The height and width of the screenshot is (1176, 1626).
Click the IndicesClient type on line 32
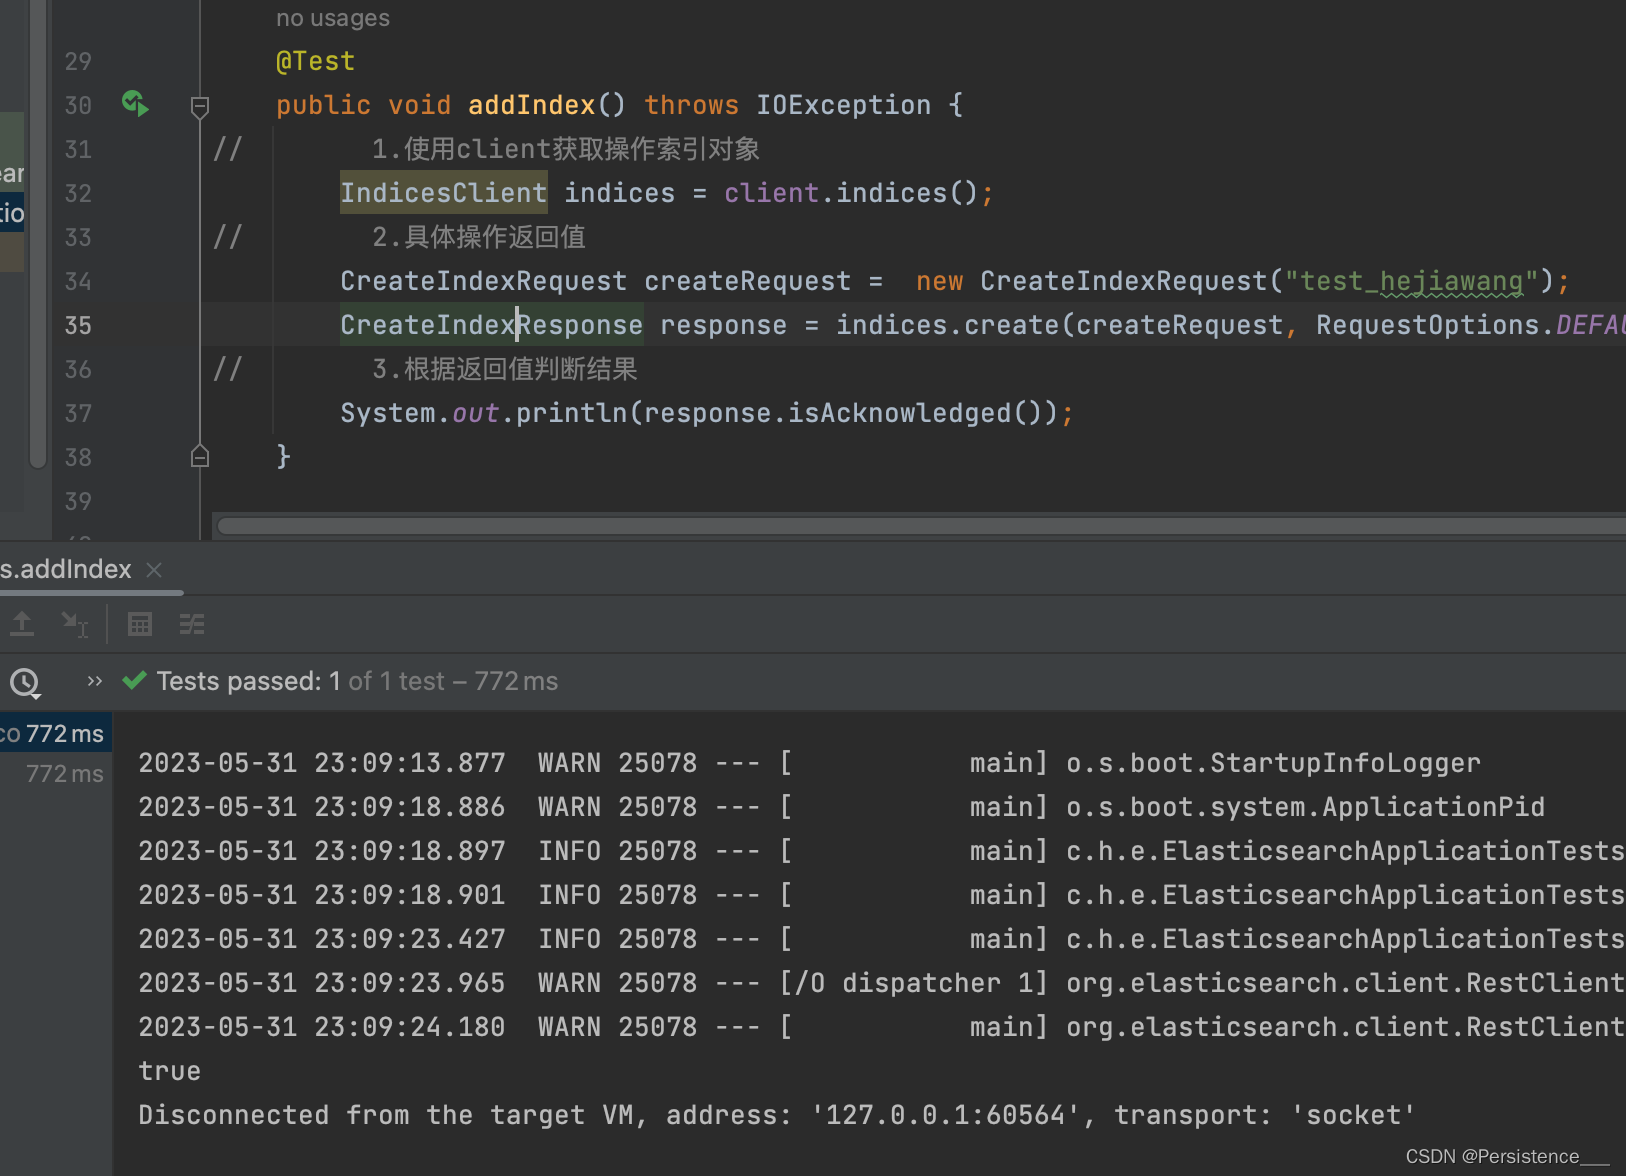(x=443, y=193)
